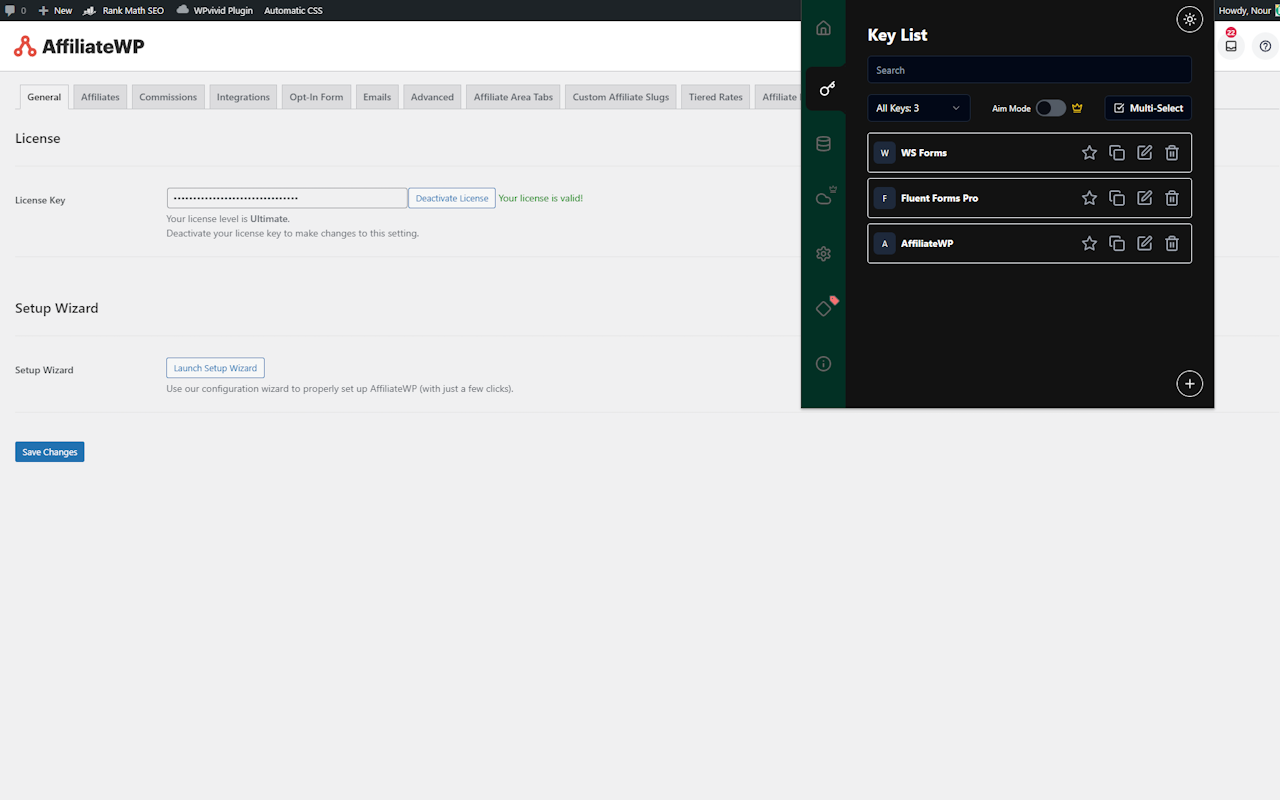
Task: Edit the WS Forms key
Action: point(1144,153)
